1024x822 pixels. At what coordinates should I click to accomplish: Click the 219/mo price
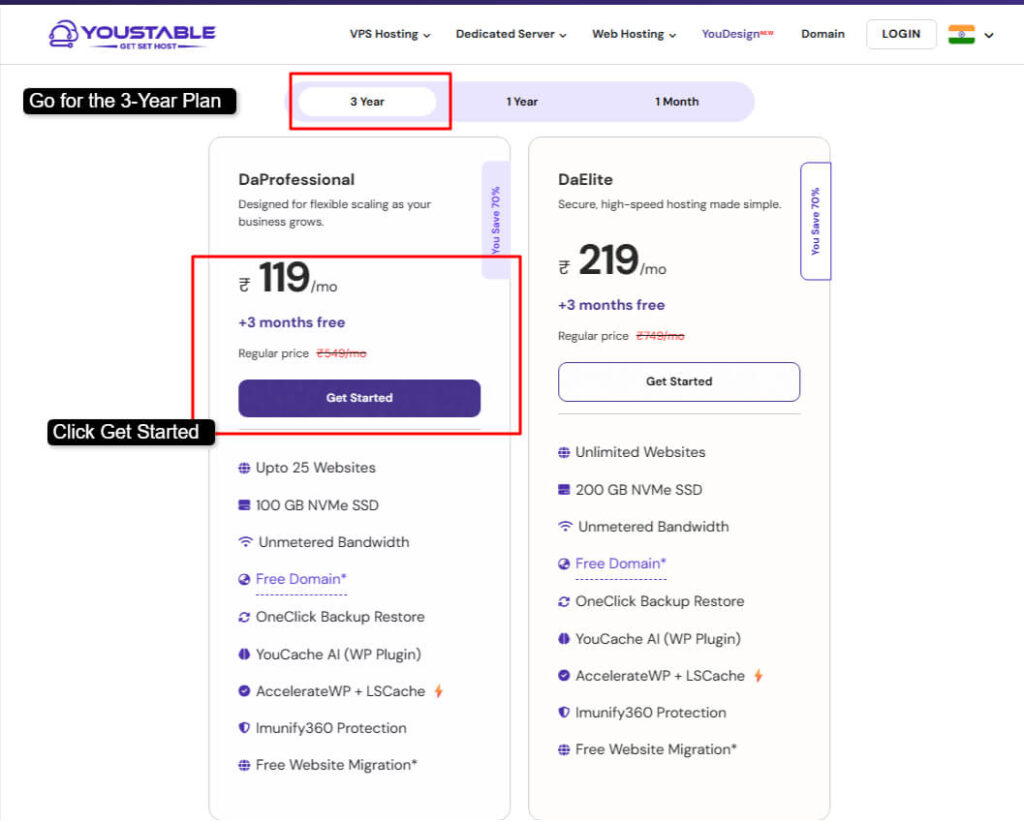click(612, 261)
